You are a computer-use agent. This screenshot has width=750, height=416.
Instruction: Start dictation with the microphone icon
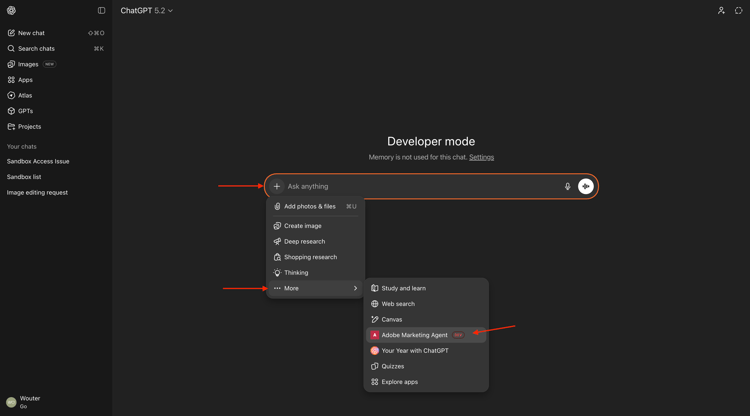(567, 186)
